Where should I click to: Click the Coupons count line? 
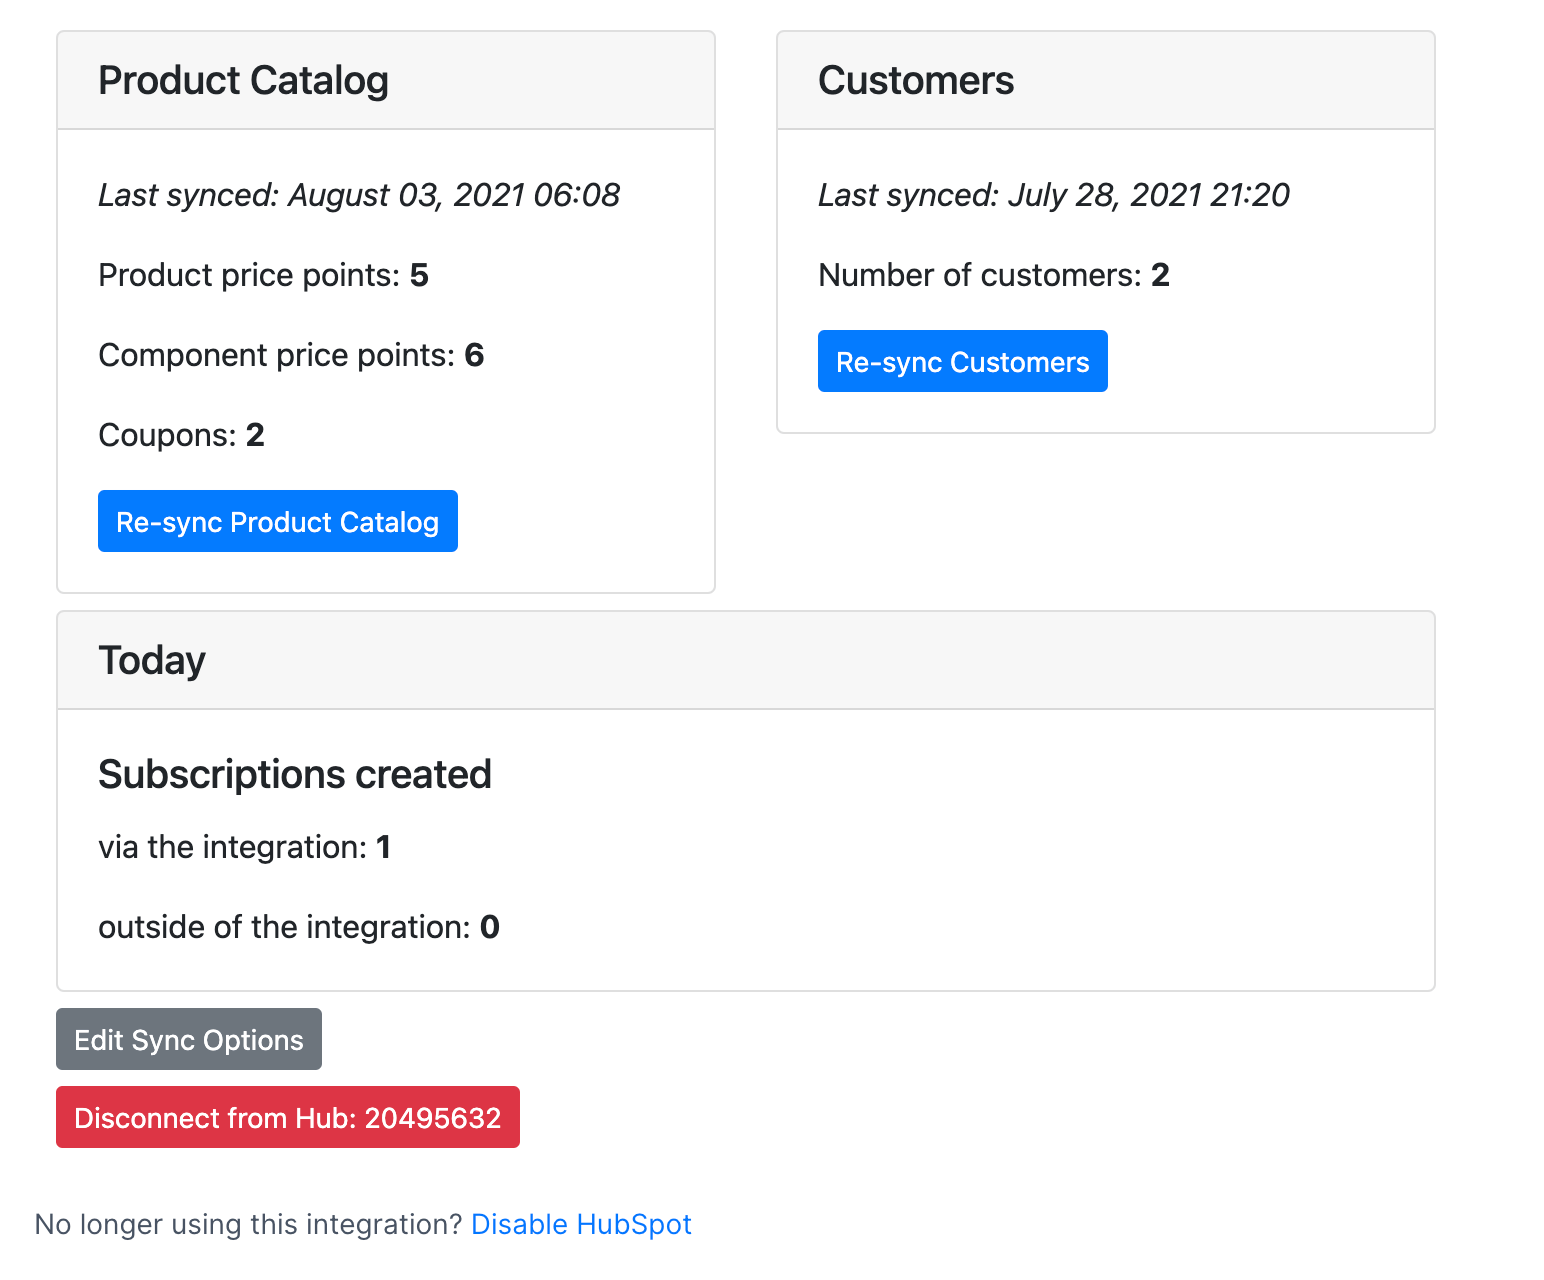click(181, 435)
